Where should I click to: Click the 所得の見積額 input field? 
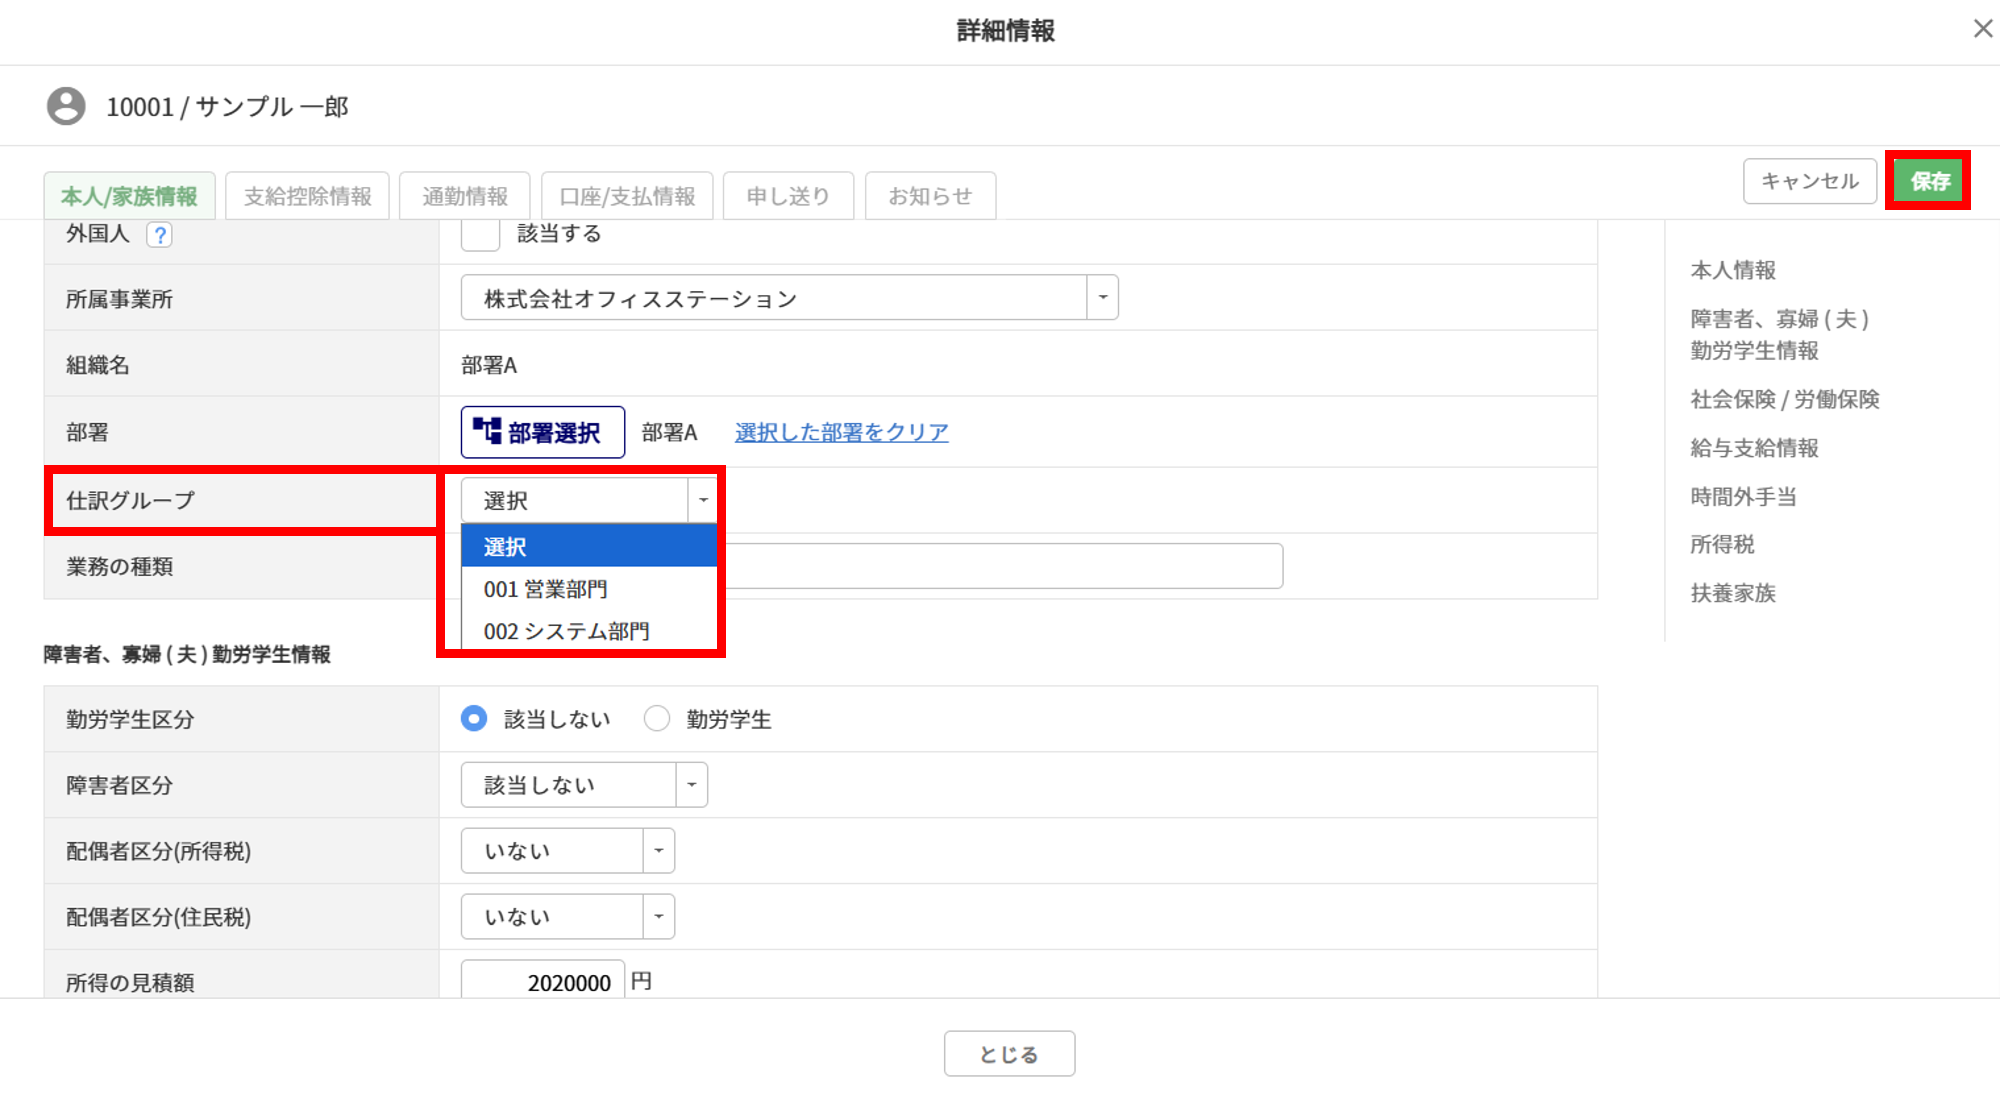(543, 982)
